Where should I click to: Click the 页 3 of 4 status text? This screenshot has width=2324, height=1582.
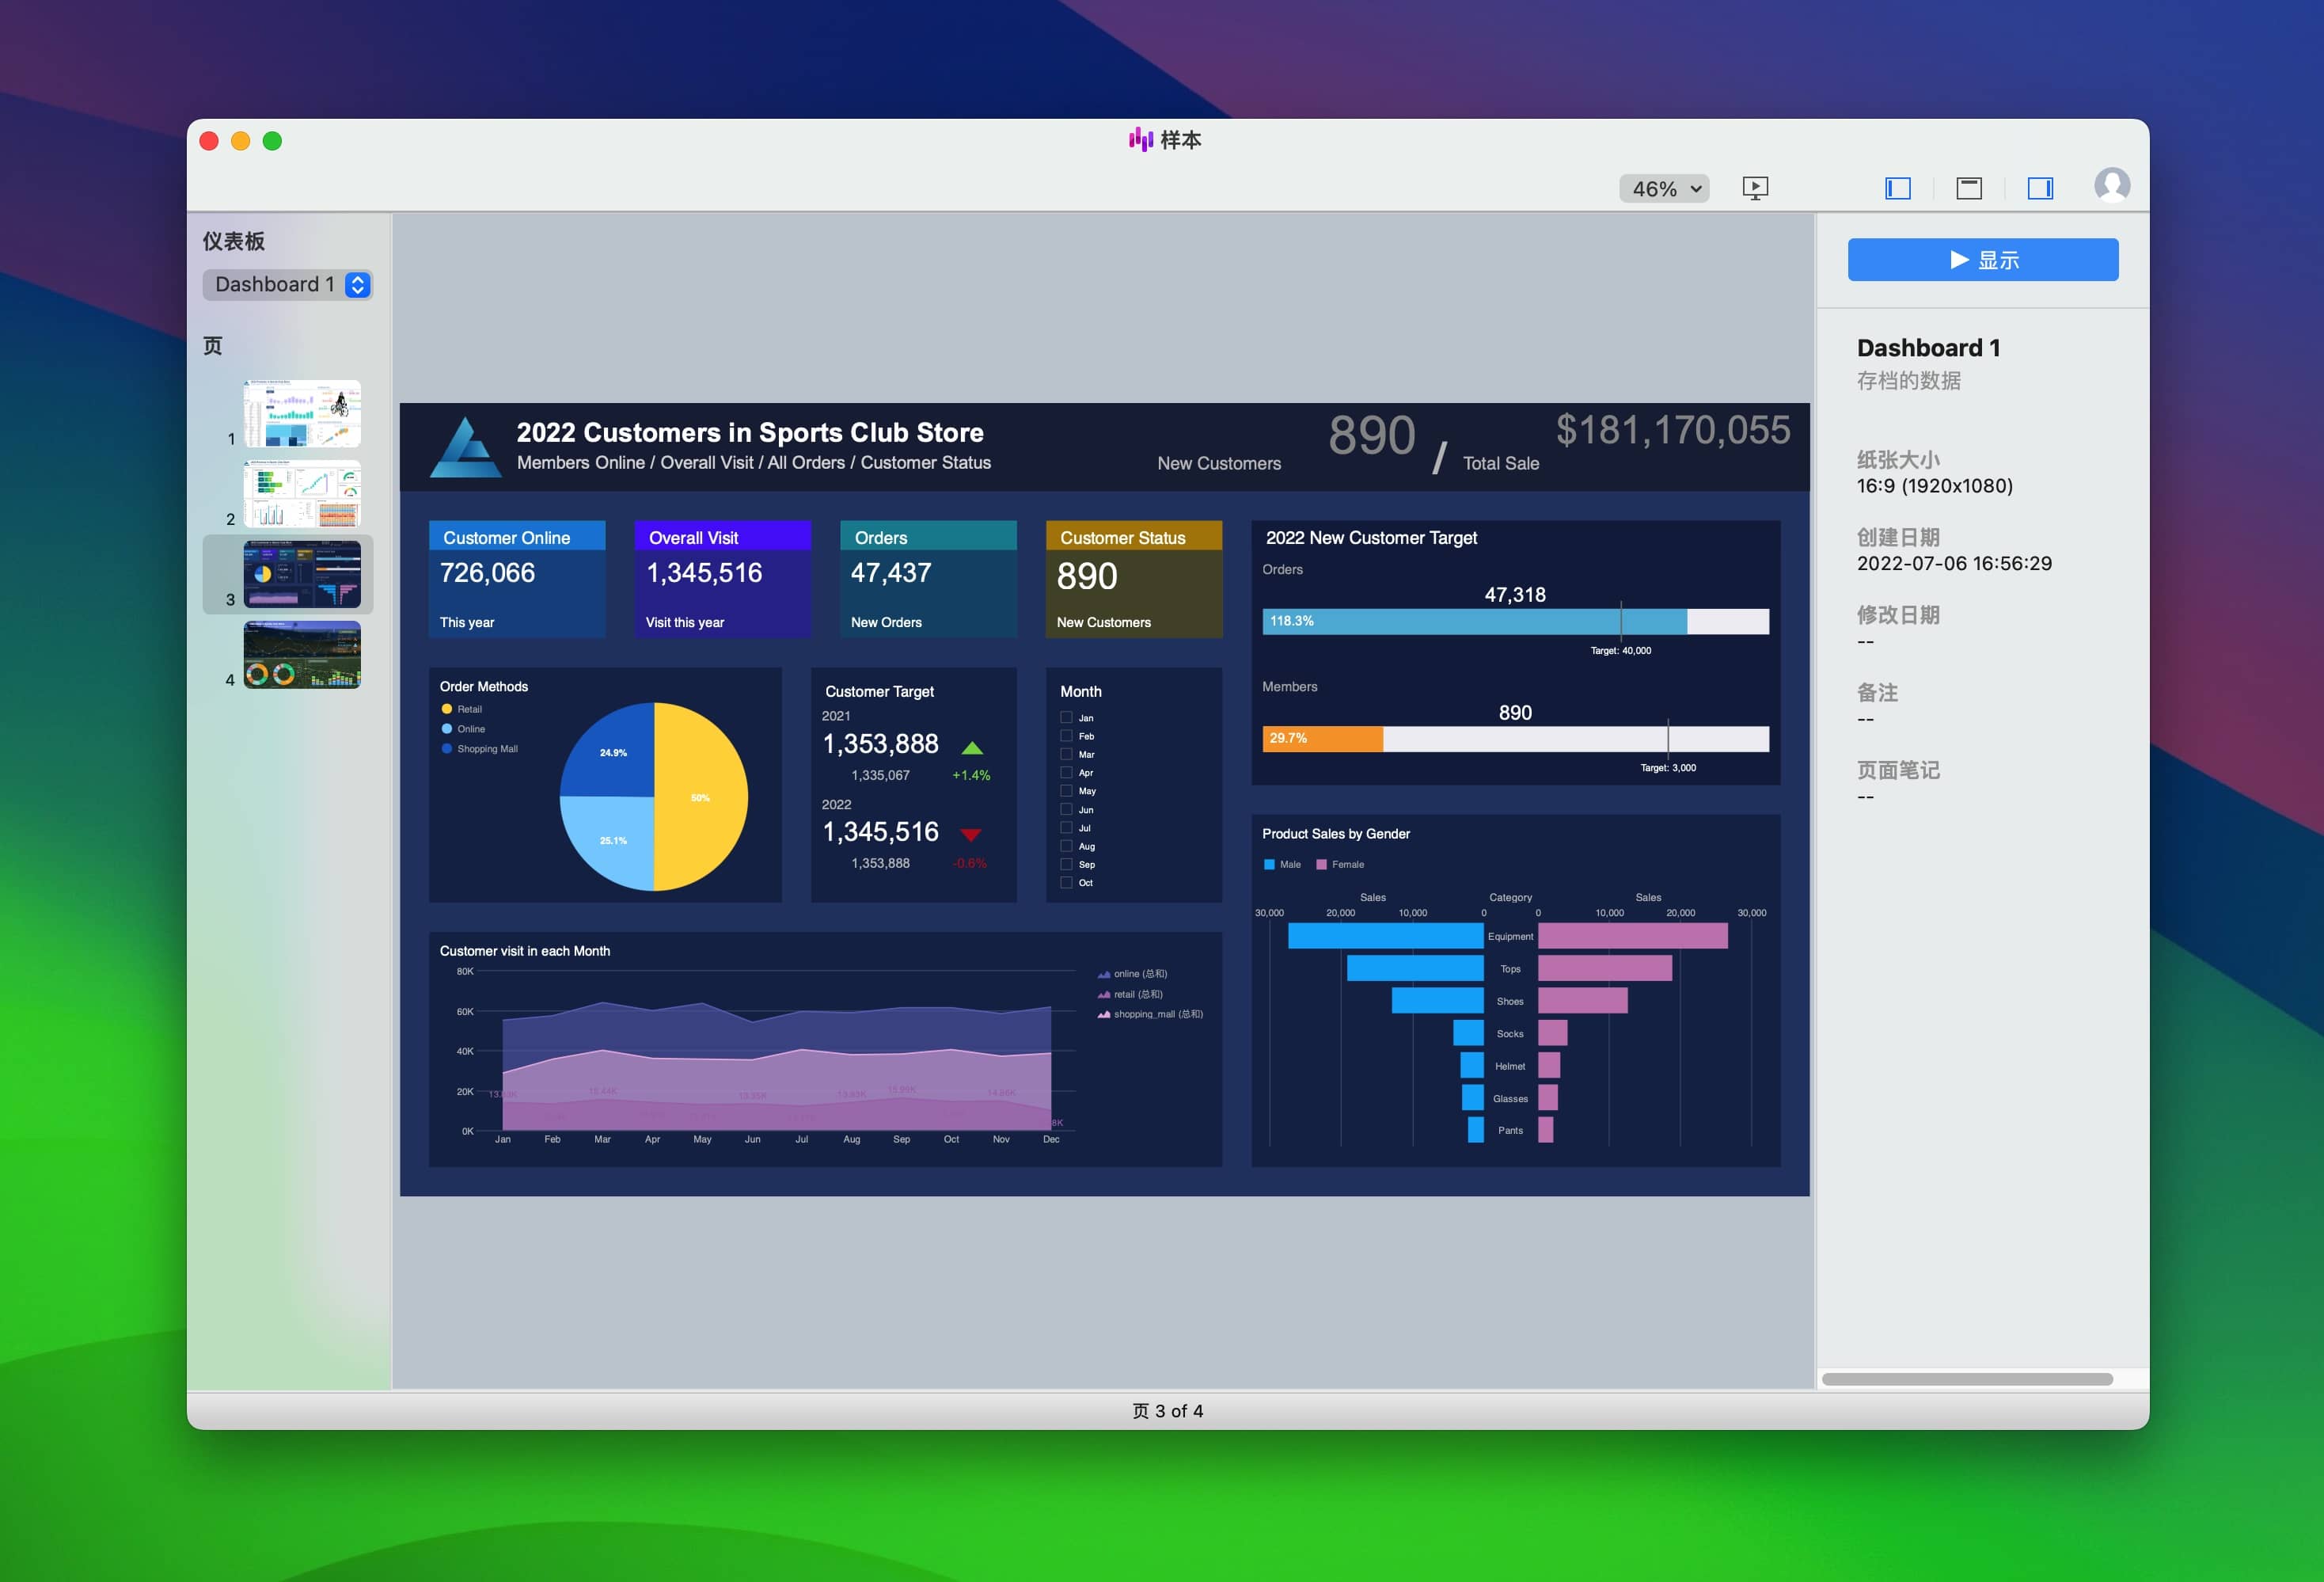(x=1167, y=1411)
